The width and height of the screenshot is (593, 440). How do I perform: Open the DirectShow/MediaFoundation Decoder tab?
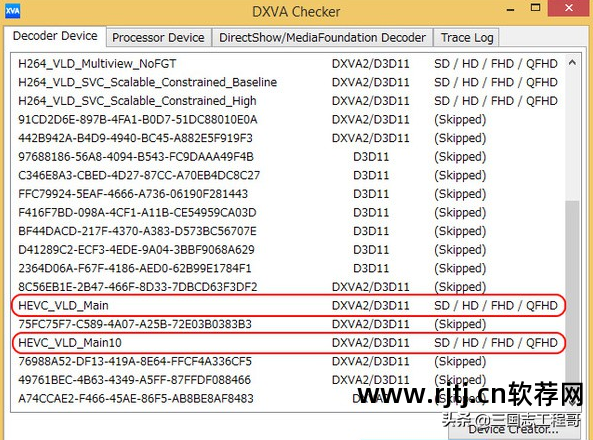point(322,37)
